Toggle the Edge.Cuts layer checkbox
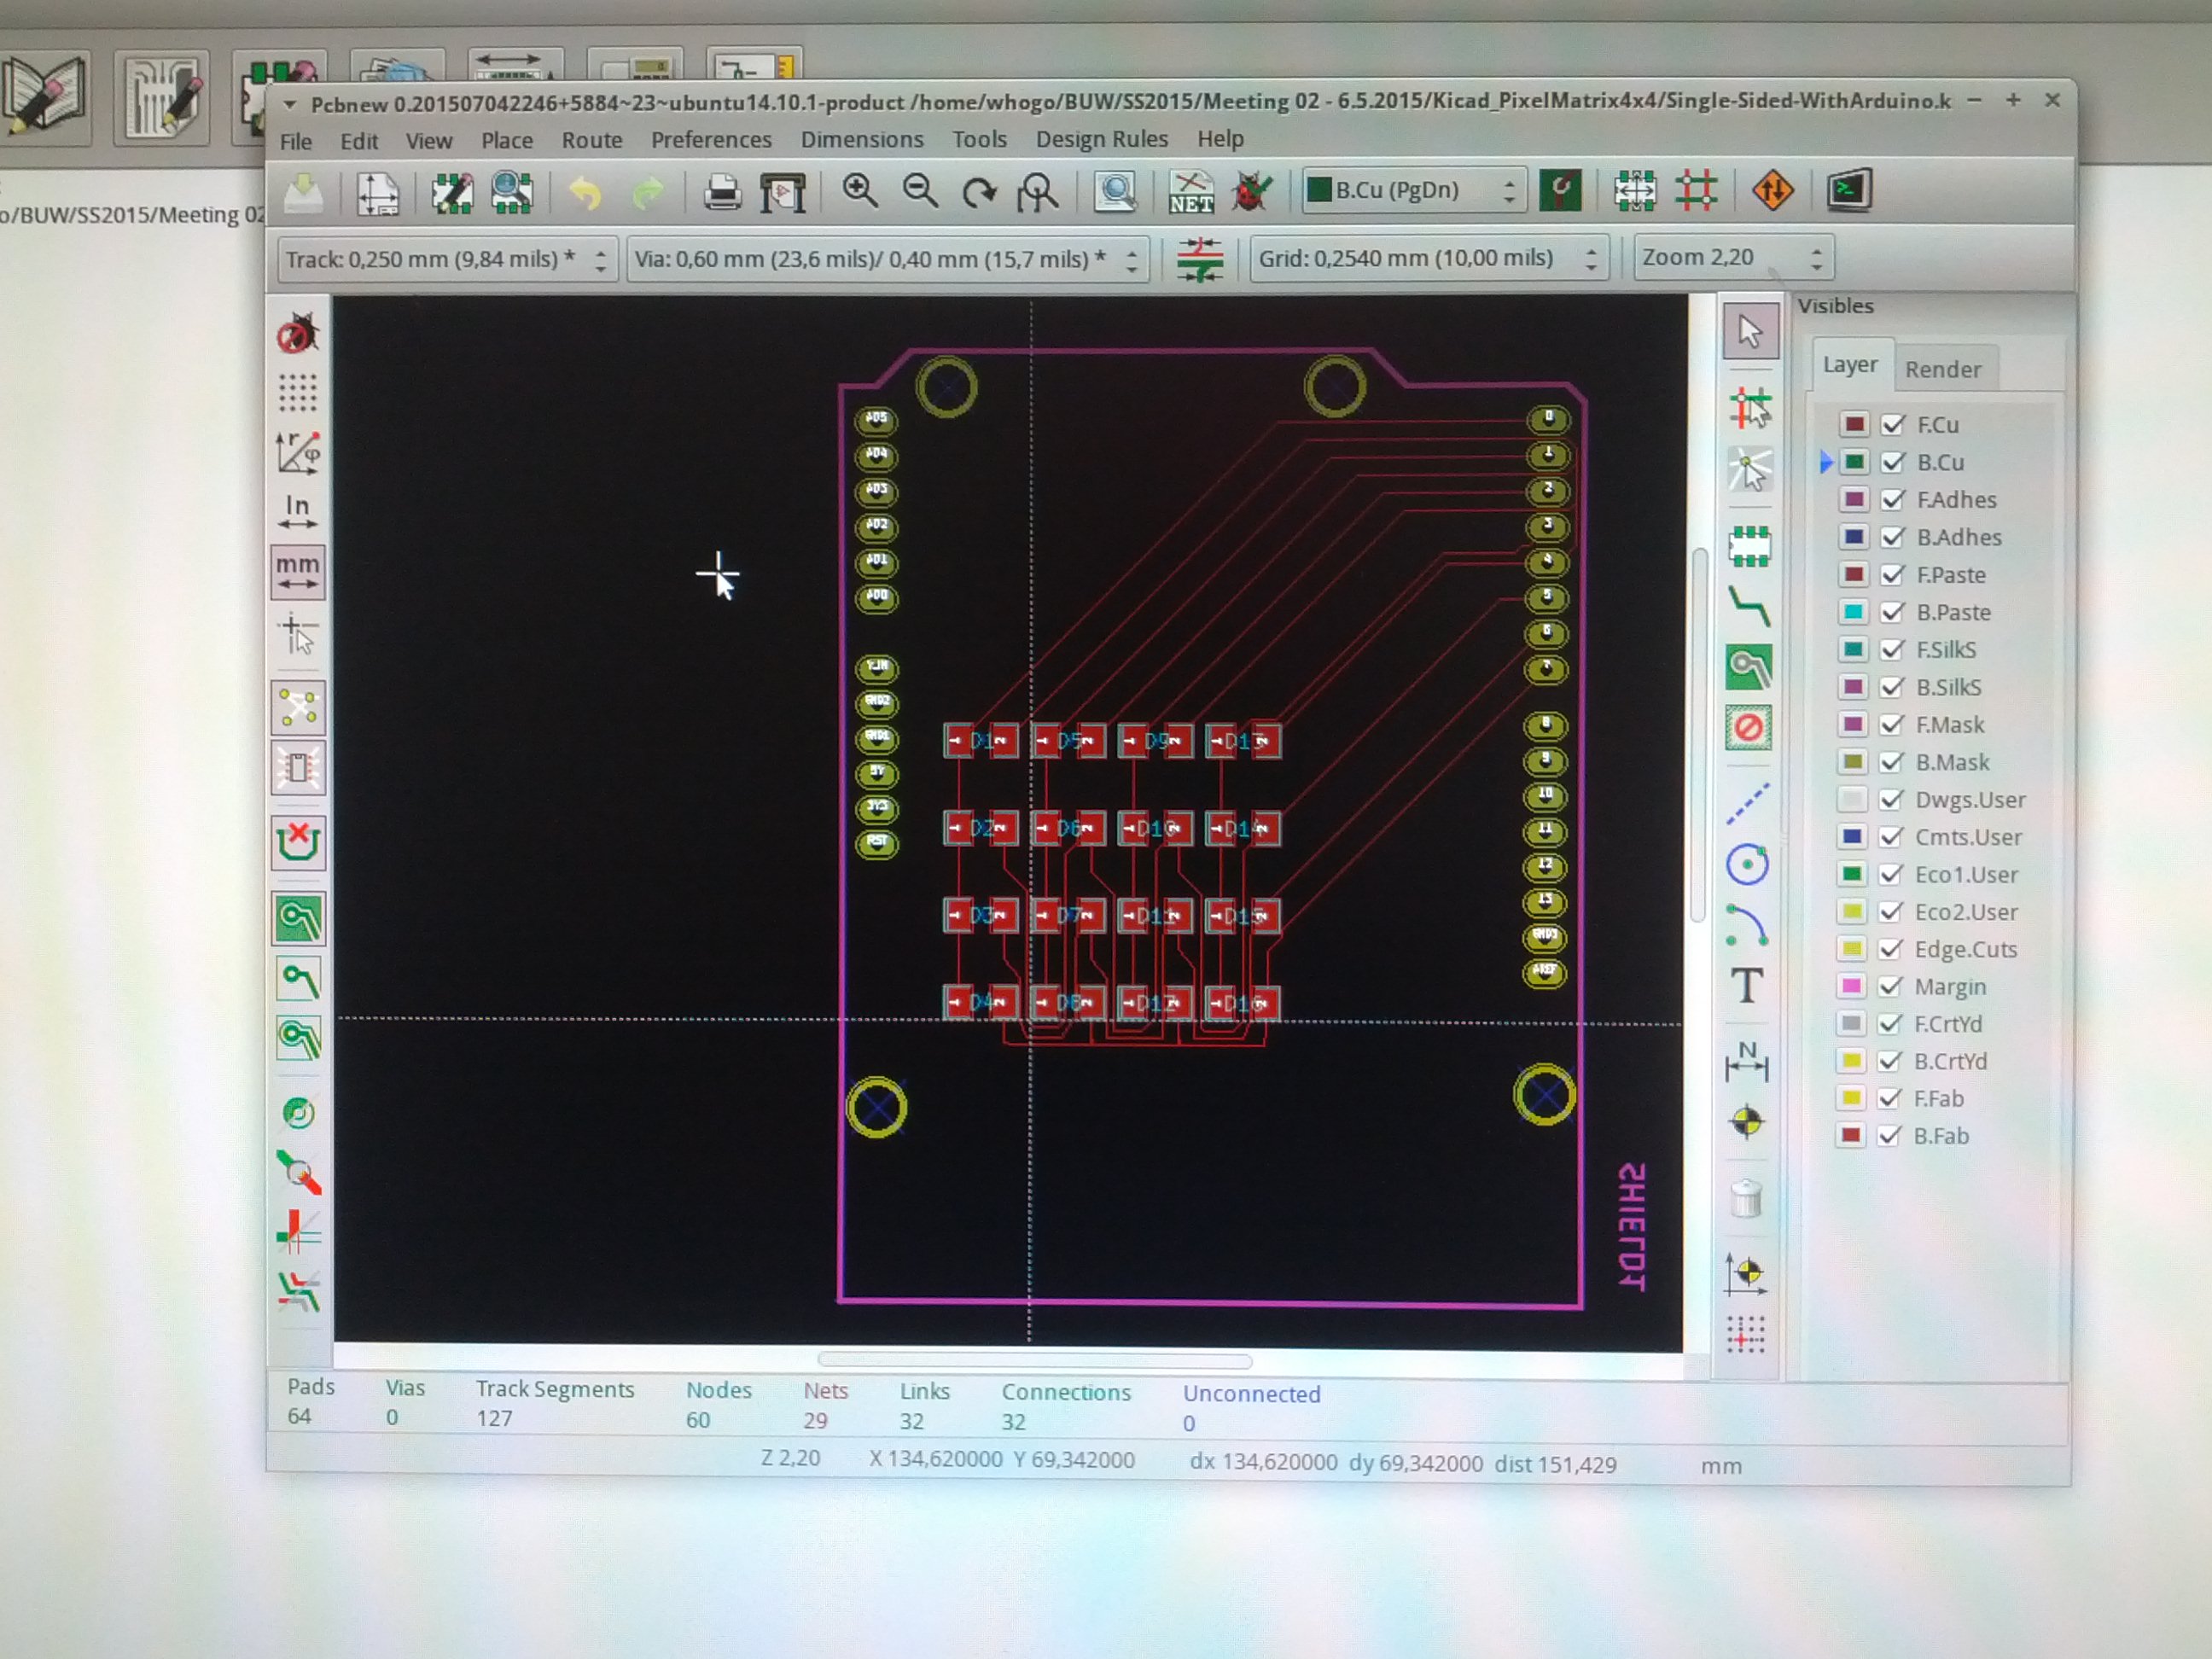The image size is (2212, 1659). pos(1890,949)
